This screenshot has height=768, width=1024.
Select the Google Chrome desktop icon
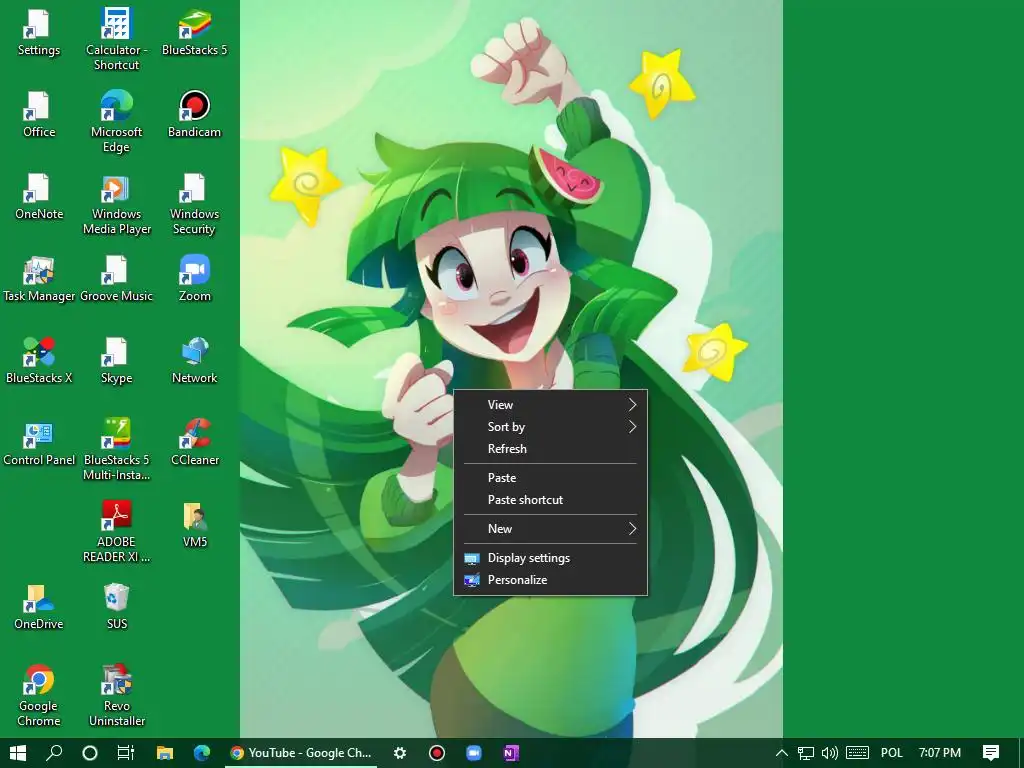(x=39, y=696)
